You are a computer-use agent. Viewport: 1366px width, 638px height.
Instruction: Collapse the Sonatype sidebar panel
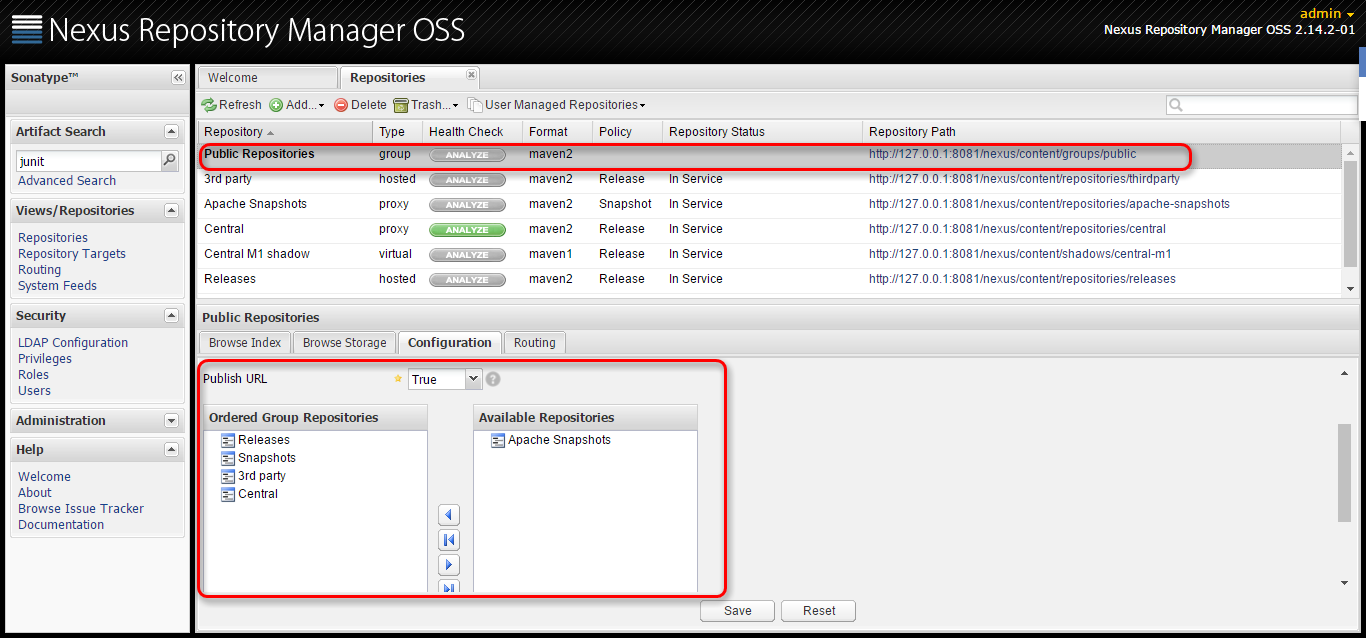[178, 78]
